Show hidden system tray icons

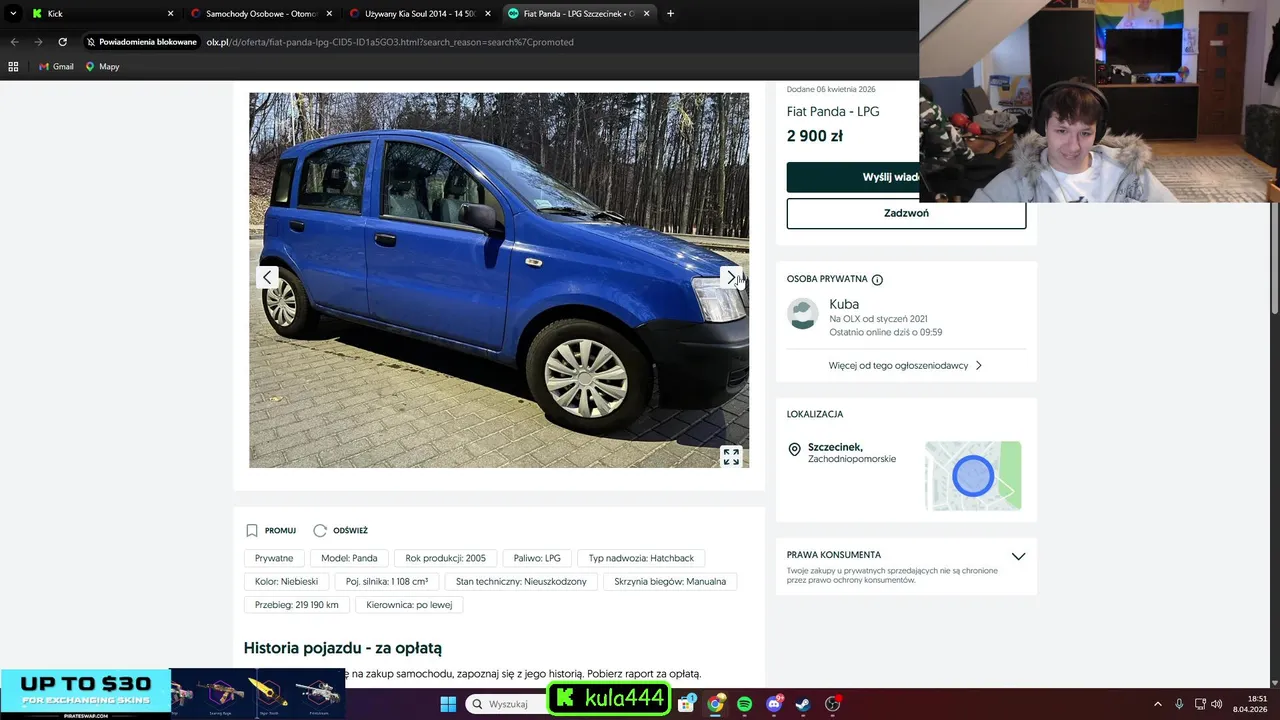1158,704
